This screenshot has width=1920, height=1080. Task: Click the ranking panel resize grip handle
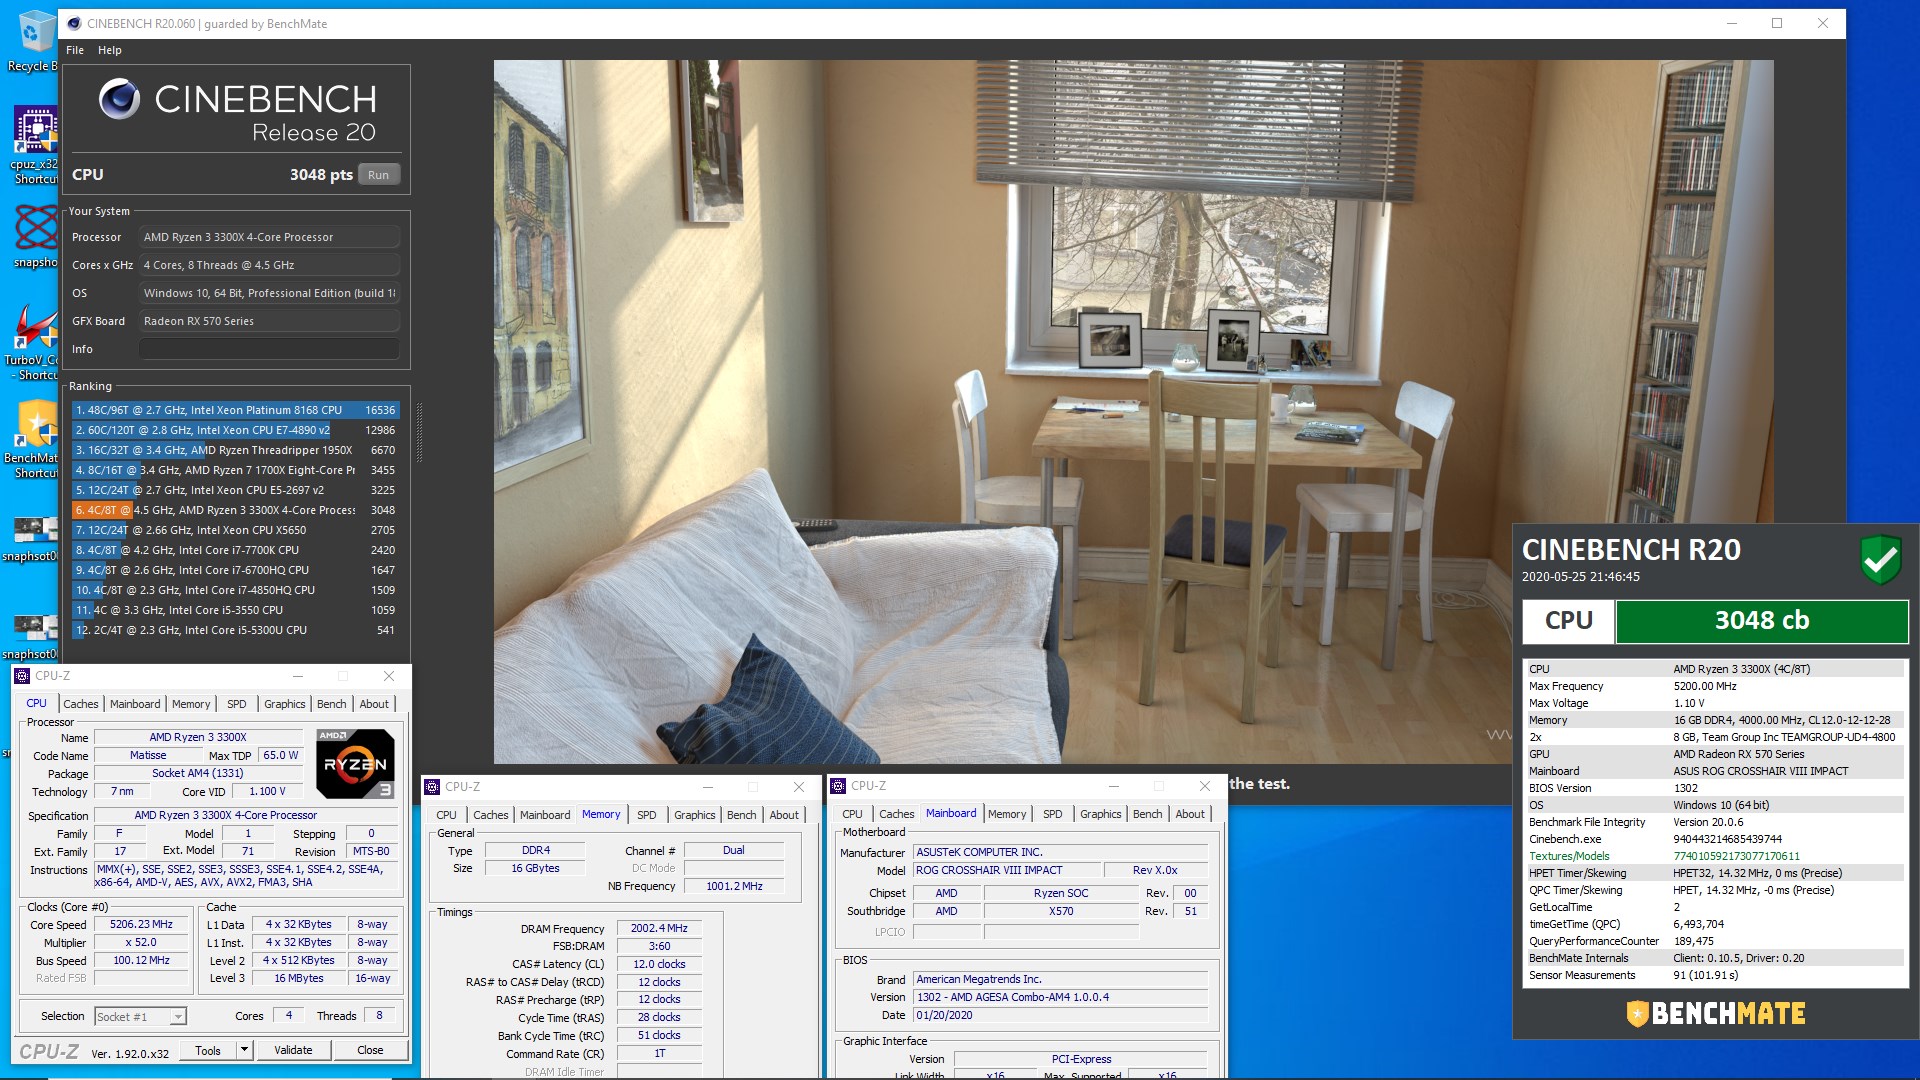pos(419,432)
